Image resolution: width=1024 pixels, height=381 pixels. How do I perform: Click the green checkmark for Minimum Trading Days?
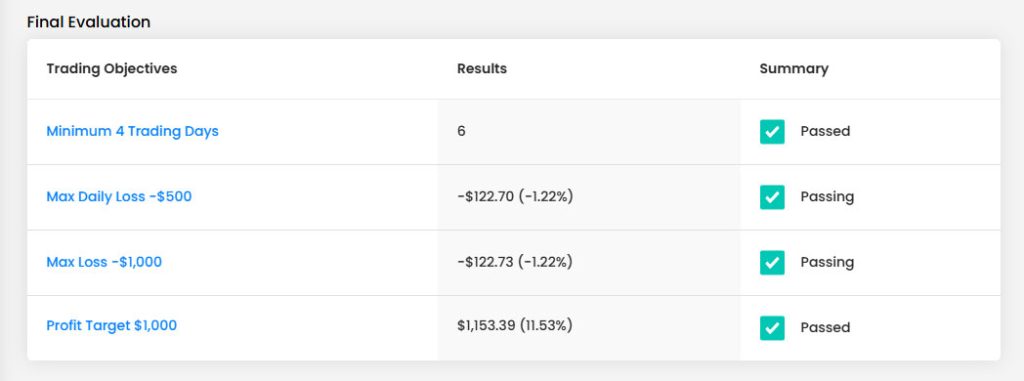[x=772, y=131]
